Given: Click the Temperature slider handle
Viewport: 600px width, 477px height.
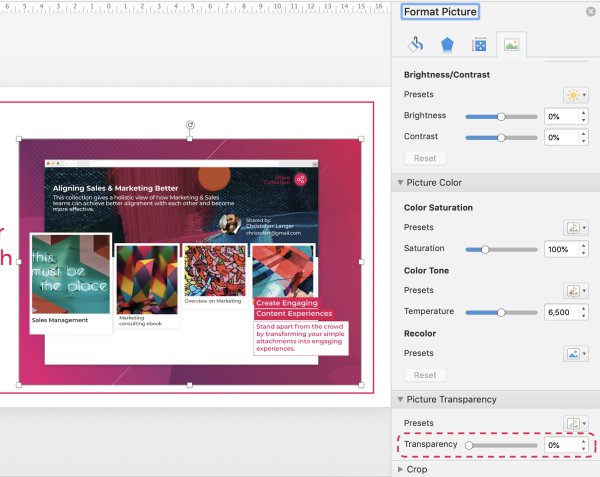Looking at the screenshot, I should click(501, 313).
